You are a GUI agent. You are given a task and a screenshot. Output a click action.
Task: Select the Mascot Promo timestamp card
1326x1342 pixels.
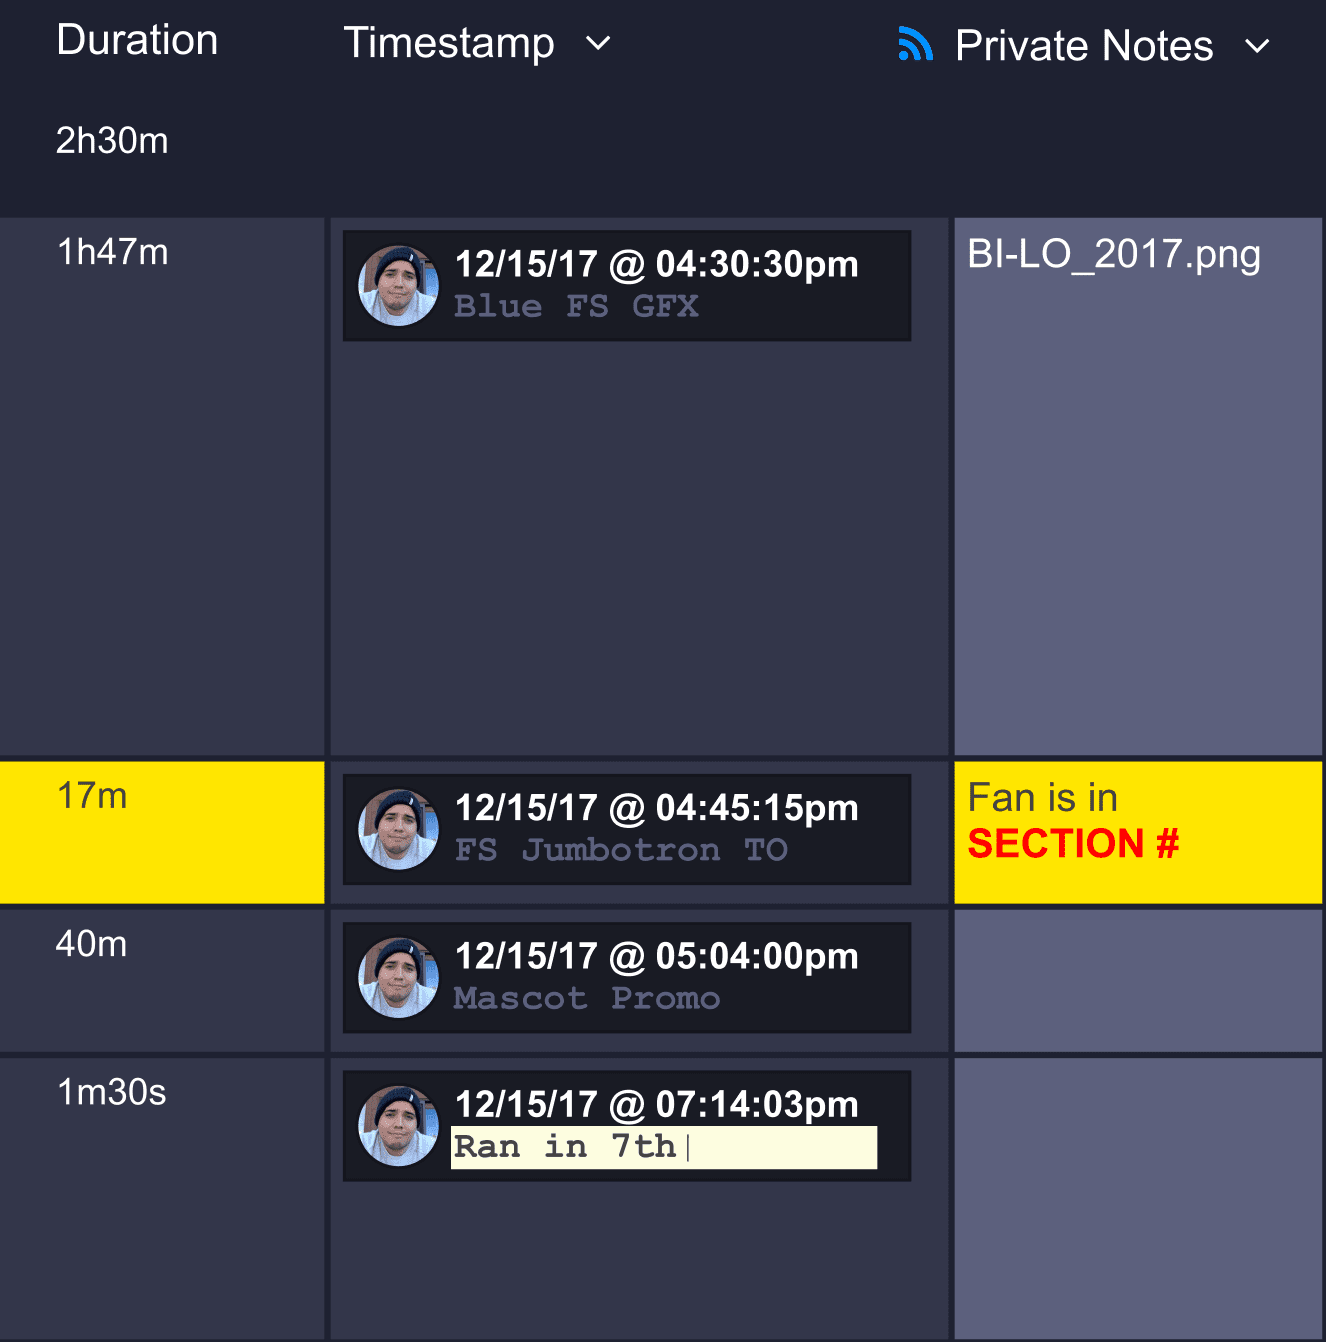pyautogui.click(x=626, y=978)
